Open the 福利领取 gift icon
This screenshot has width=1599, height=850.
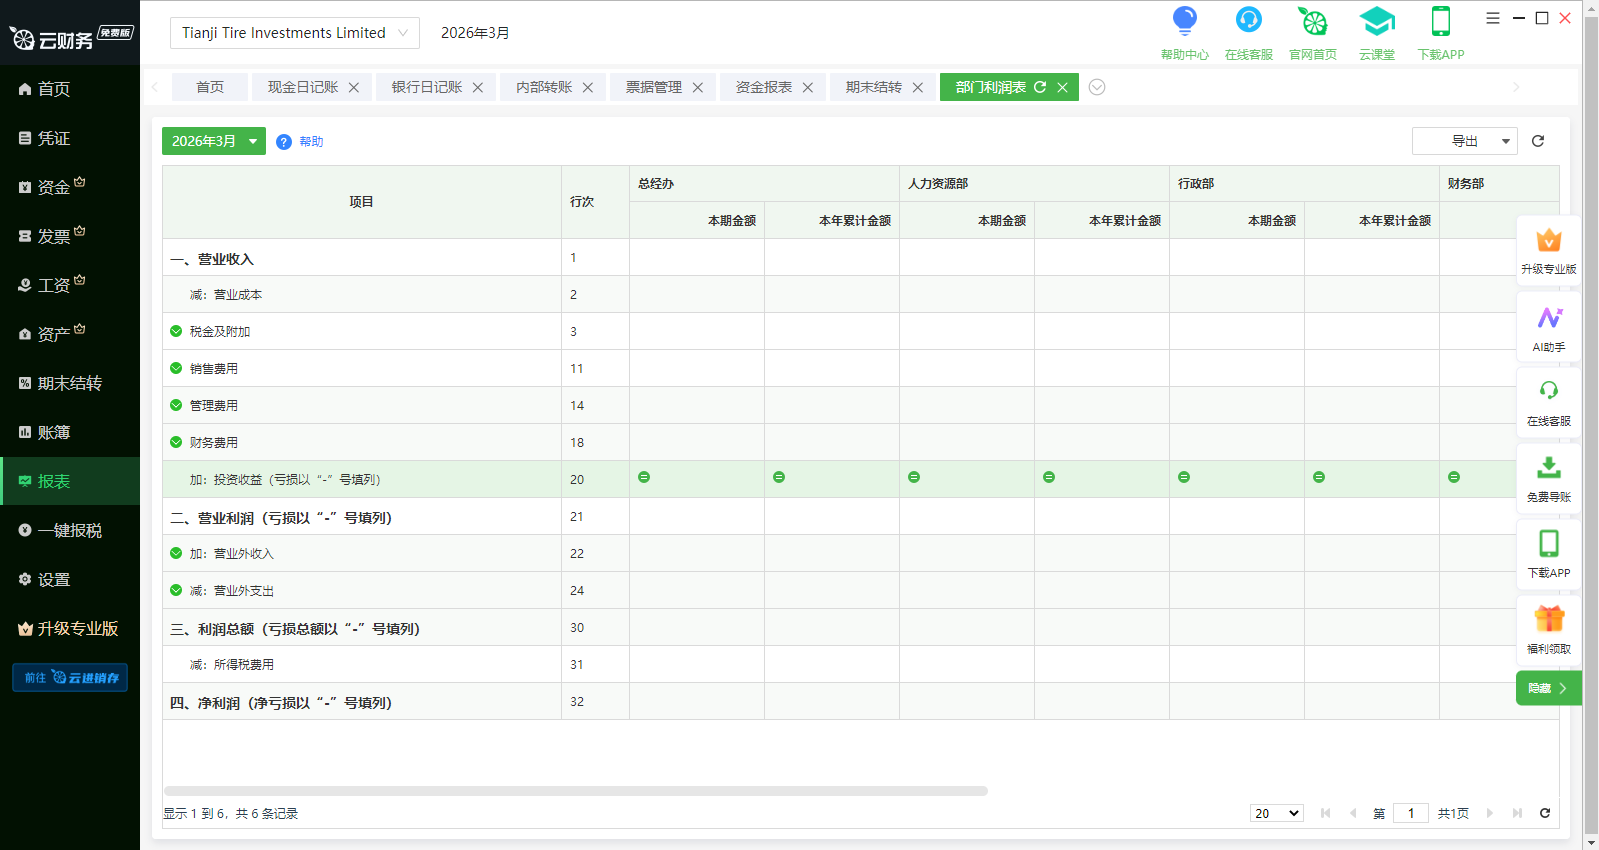tap(1548, 620)
